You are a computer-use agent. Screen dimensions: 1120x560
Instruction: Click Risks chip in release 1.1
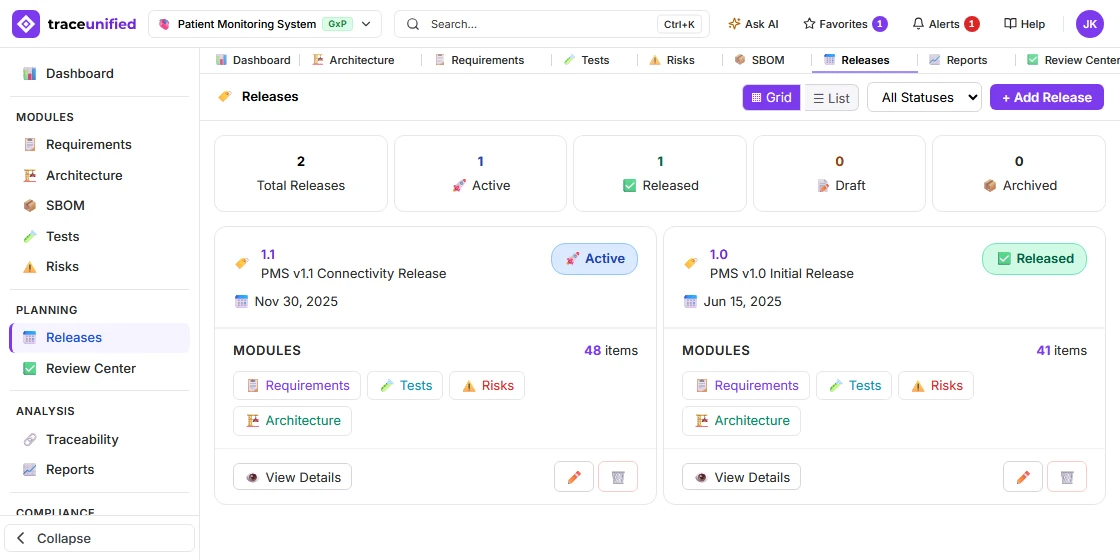pyautogui.click(x=487, y=386)
